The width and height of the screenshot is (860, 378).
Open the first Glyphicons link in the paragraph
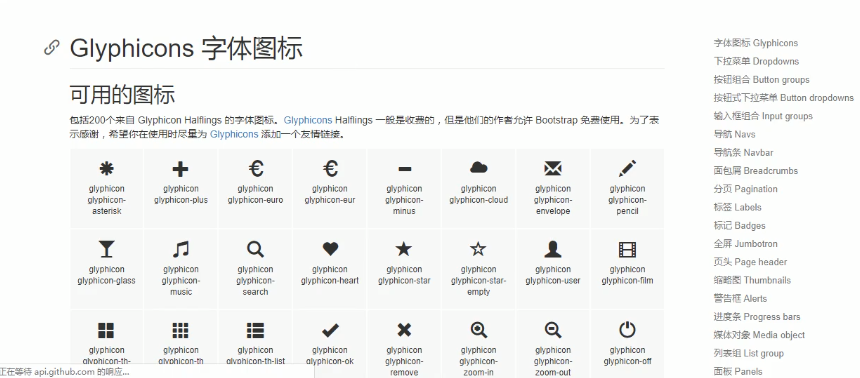pos(308,120)
